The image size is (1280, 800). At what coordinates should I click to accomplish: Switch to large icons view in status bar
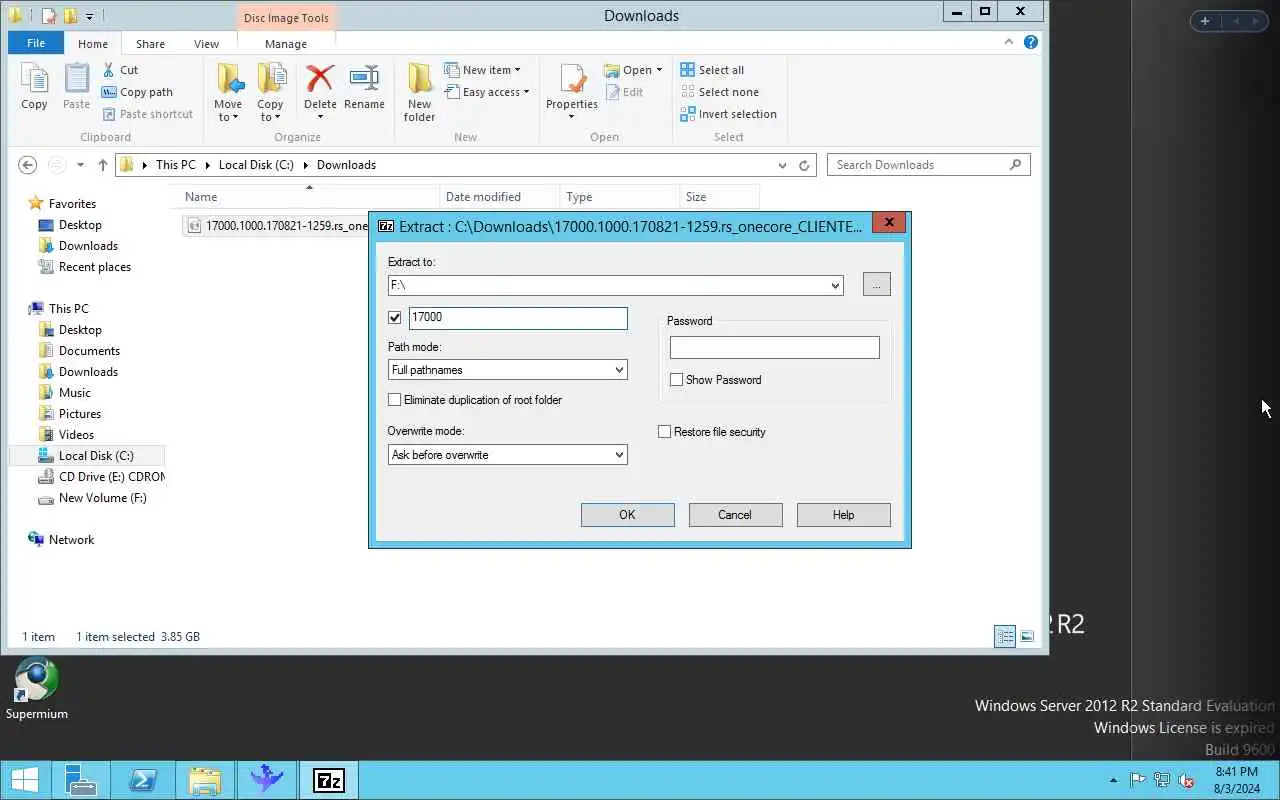[1027, 636]
